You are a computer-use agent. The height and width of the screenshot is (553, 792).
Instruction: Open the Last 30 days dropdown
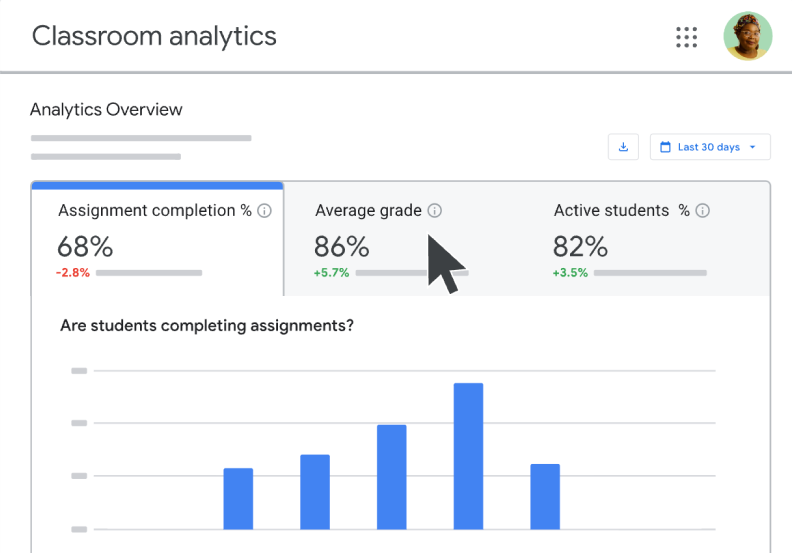coord(709,147)
